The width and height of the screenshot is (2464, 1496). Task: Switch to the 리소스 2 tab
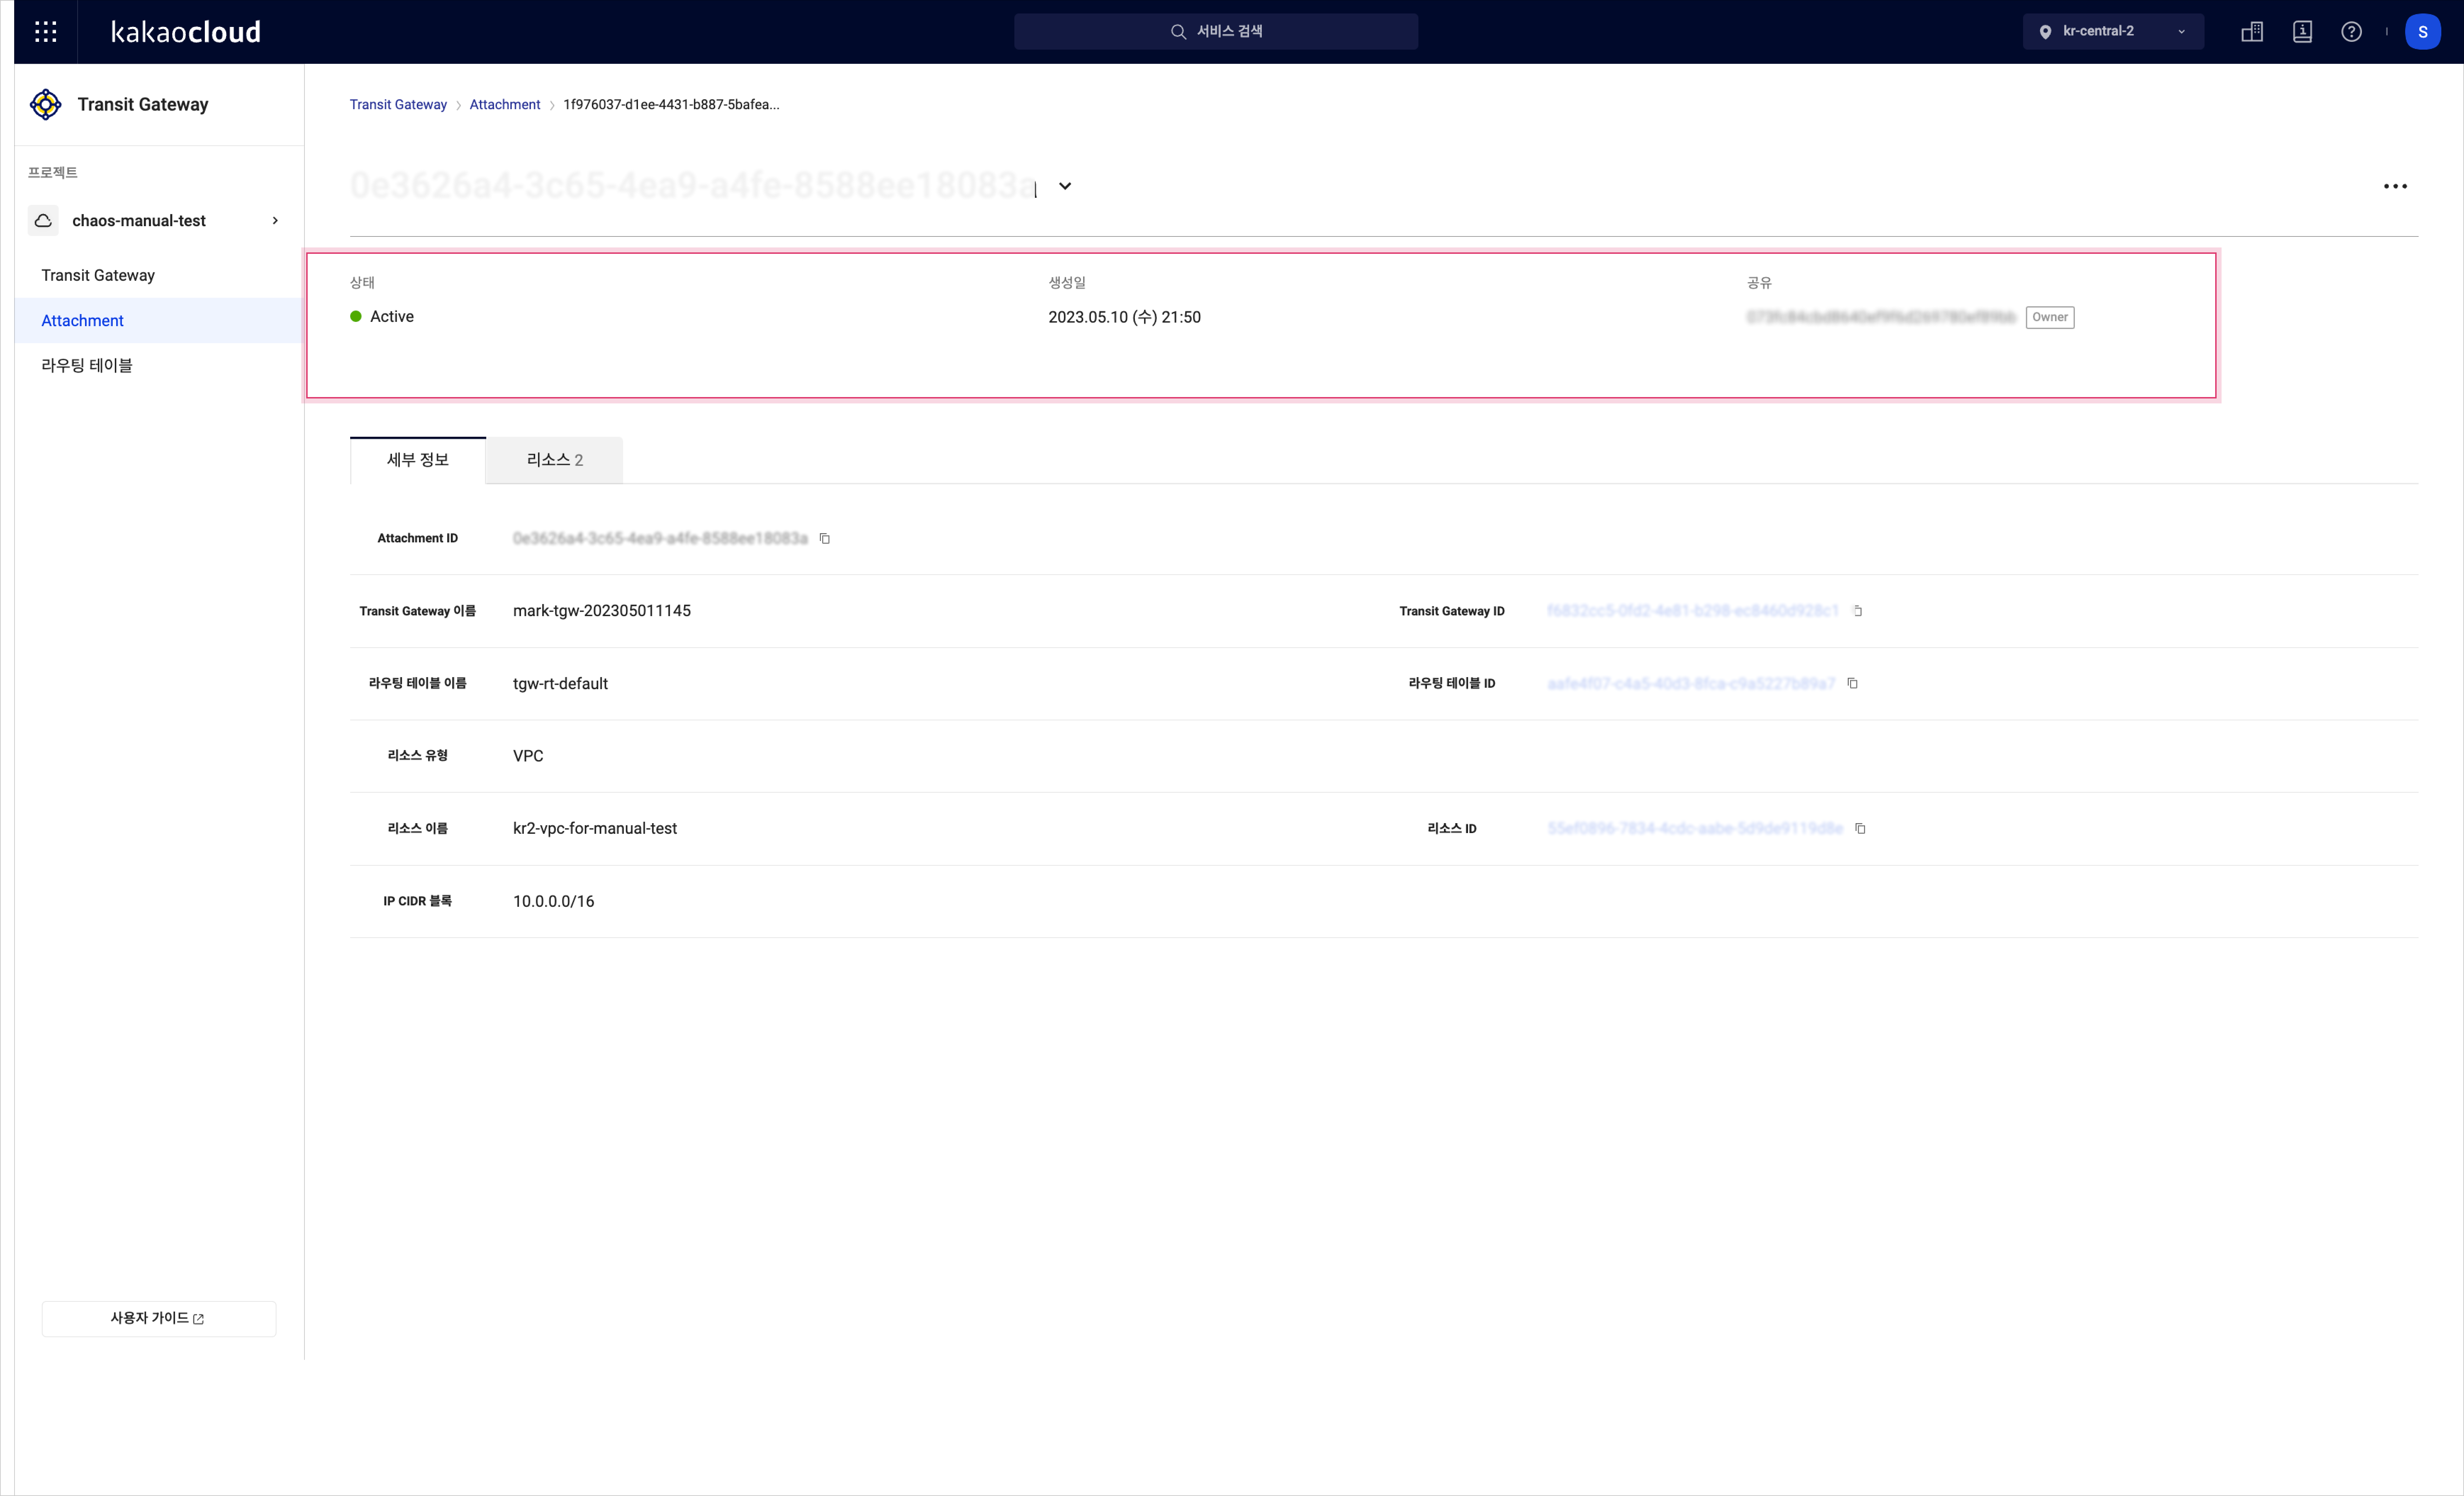[x=555, y=460]
